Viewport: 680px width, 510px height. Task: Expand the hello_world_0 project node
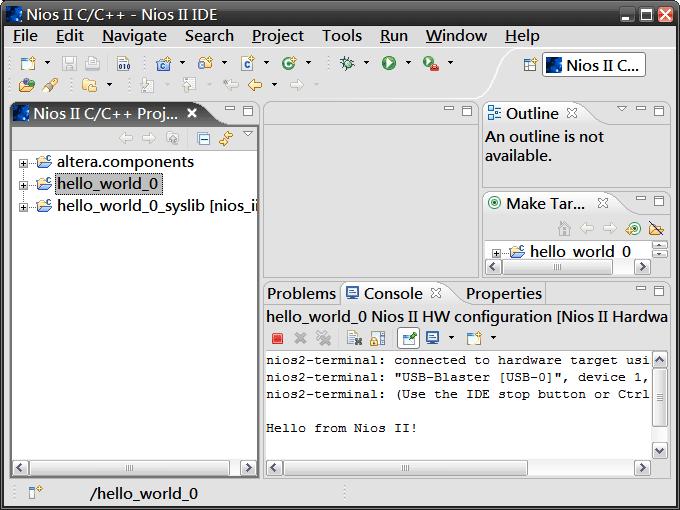pyautogui.click(x=23, y=185)
